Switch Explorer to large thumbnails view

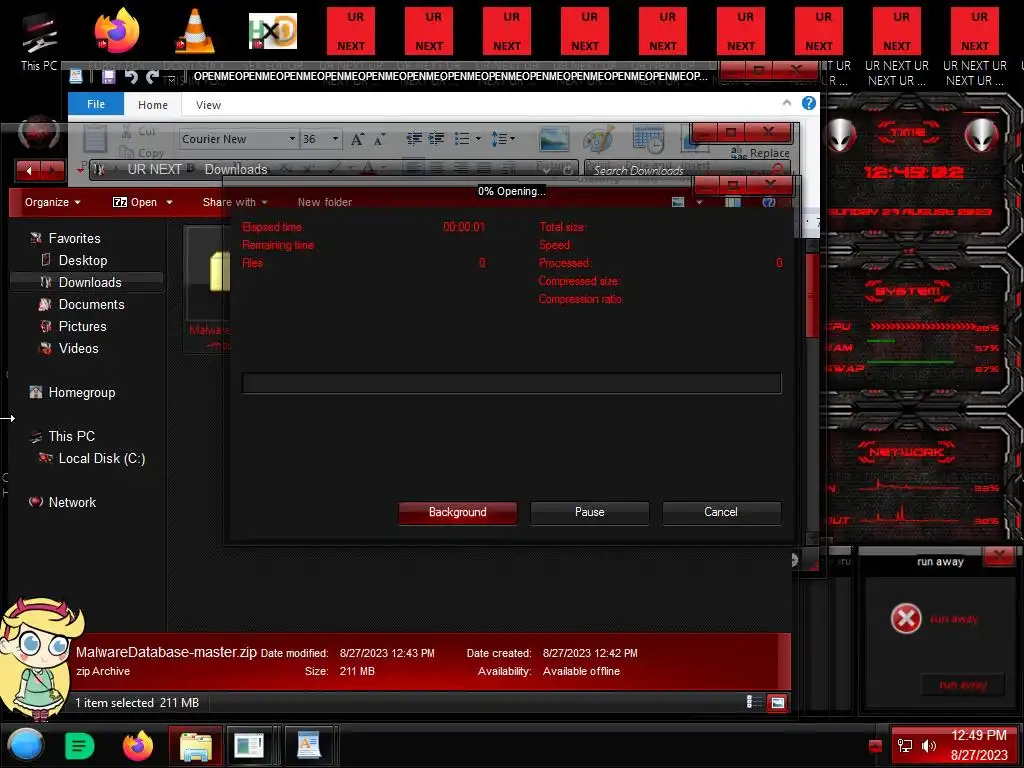[778, 702]
